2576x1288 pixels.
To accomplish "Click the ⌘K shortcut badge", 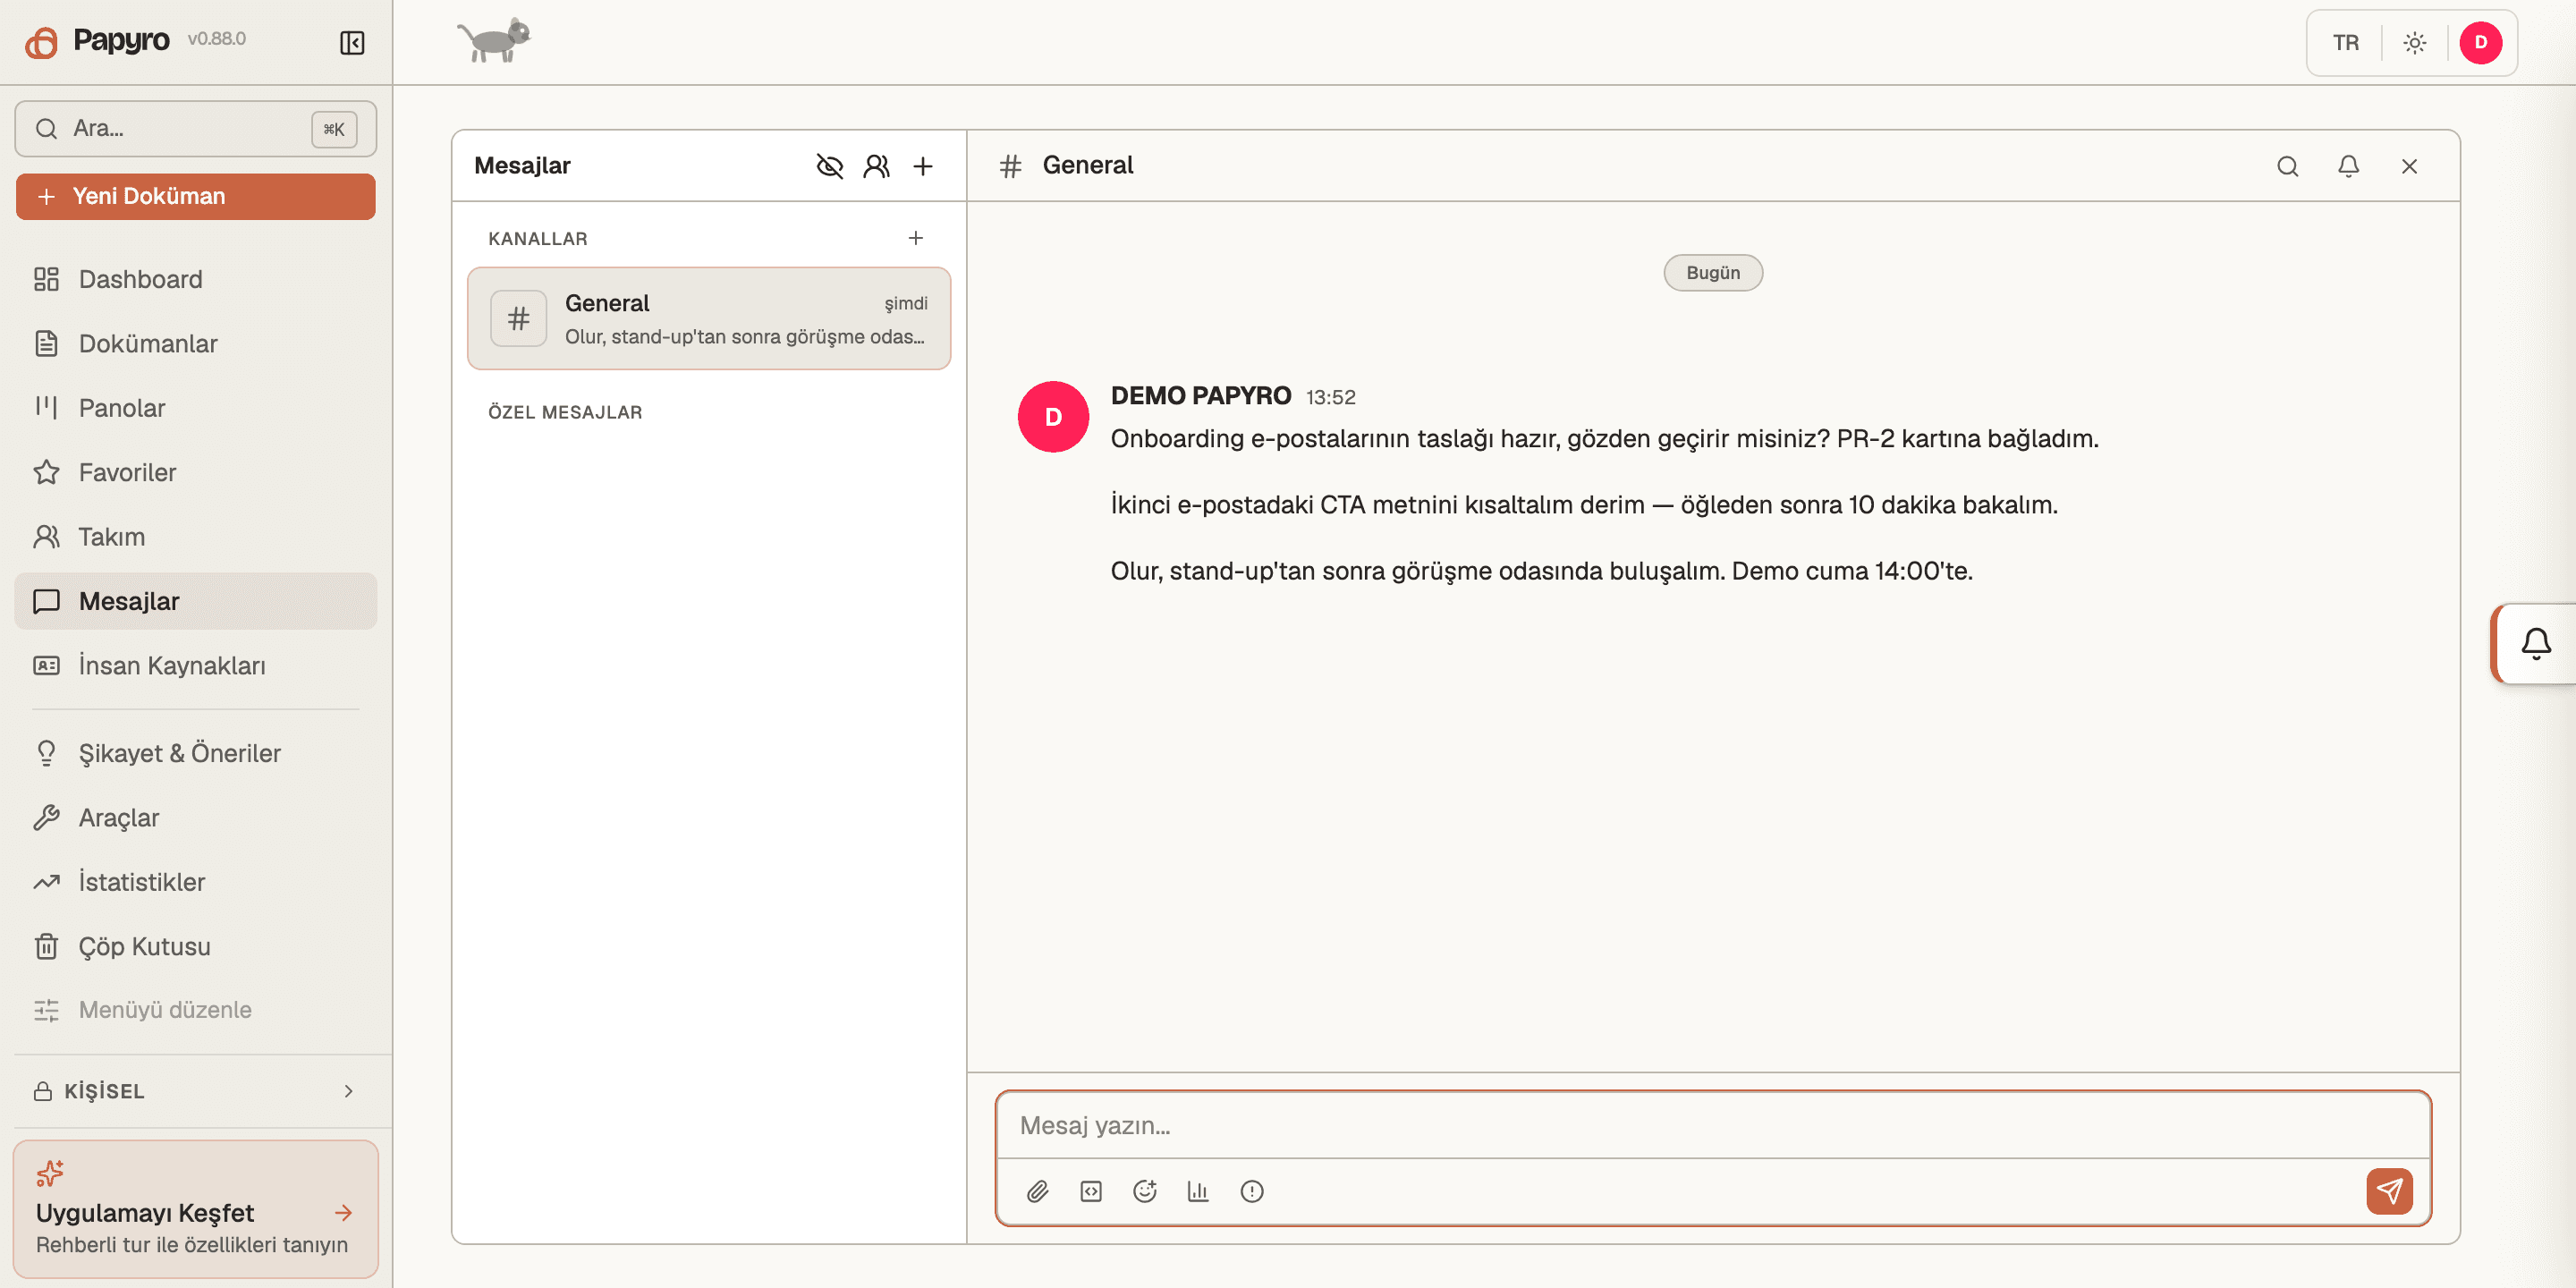I will [x=334, y=129].
